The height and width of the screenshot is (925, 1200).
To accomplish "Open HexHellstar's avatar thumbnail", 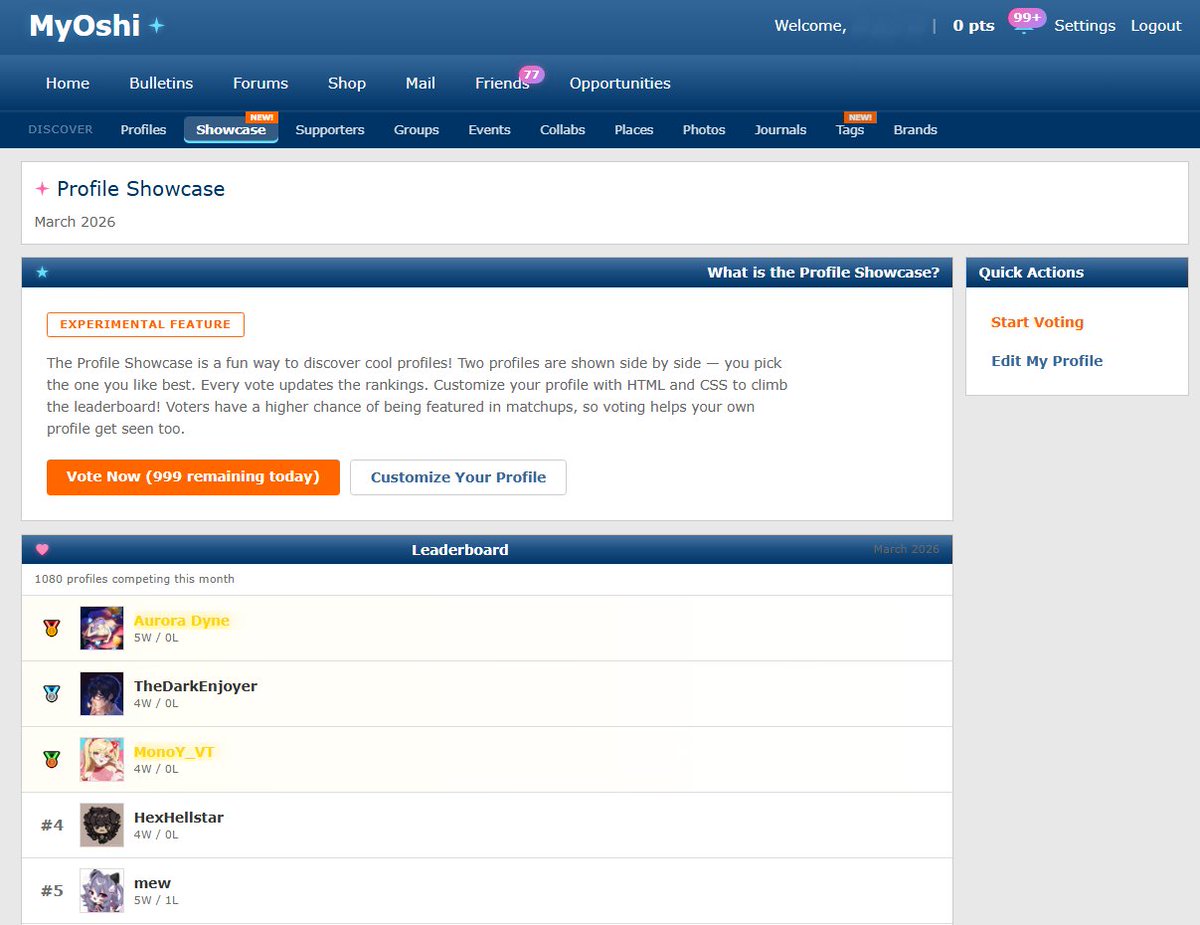I will click(102, 825).
